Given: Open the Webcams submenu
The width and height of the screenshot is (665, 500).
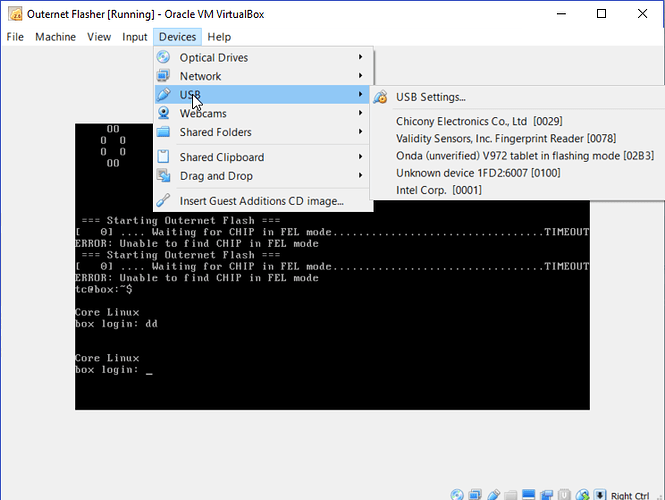Looking at the screenshot, I should point(263,113).
